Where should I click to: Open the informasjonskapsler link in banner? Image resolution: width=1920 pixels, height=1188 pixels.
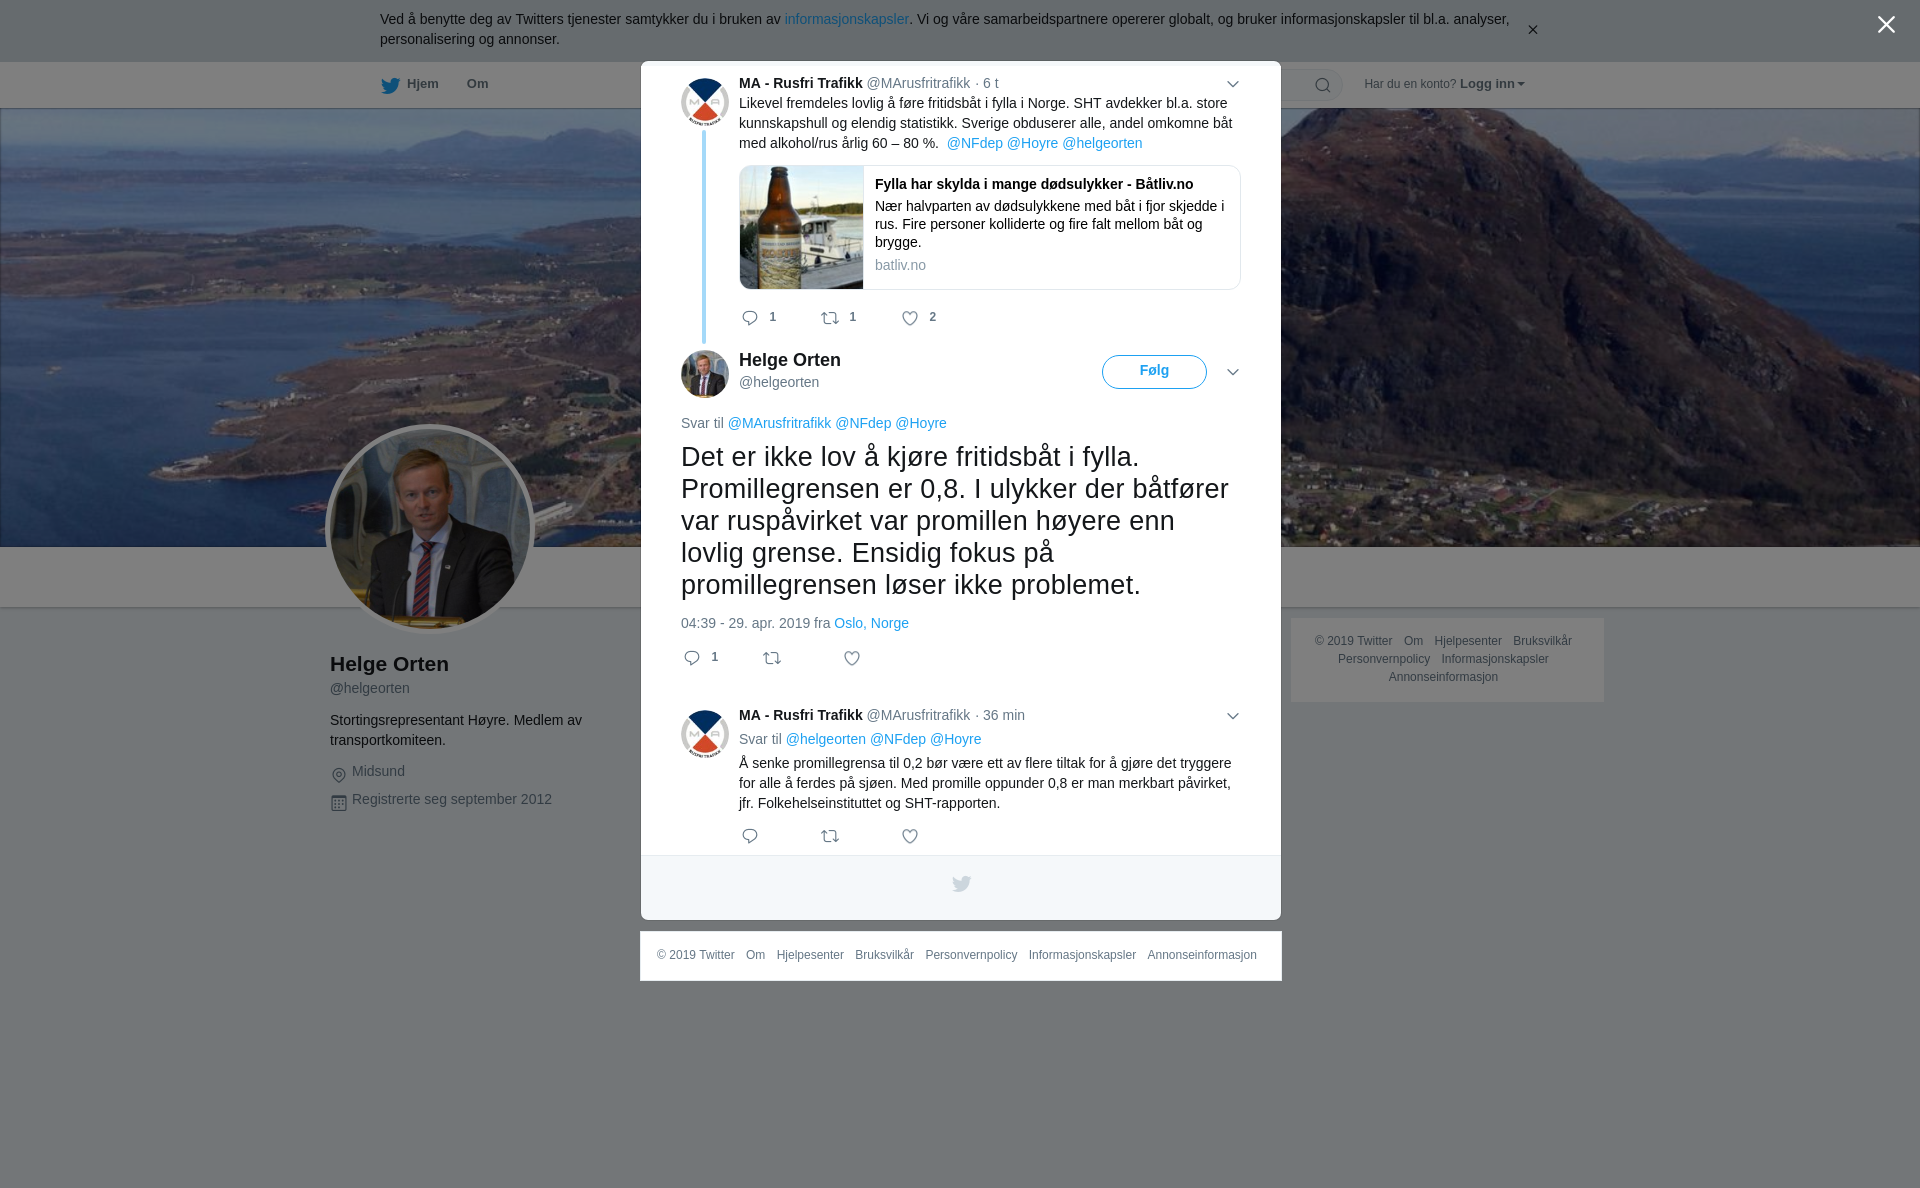pos(846,19)
